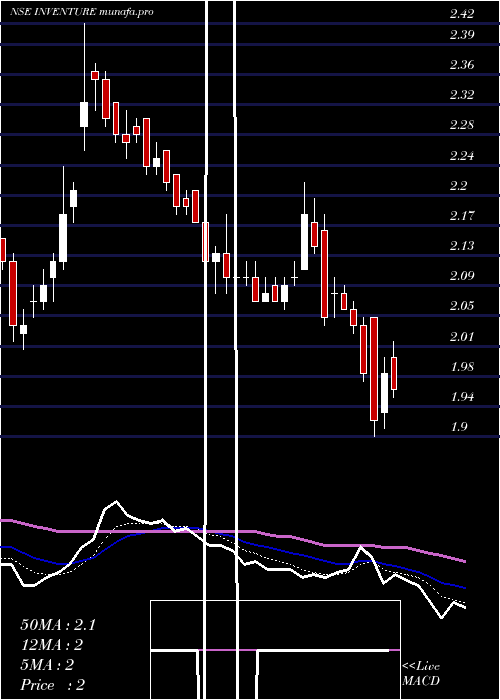Select the long red candle dropping to 1.9
This screenshot has height=700, width=500.
[374, 376]
